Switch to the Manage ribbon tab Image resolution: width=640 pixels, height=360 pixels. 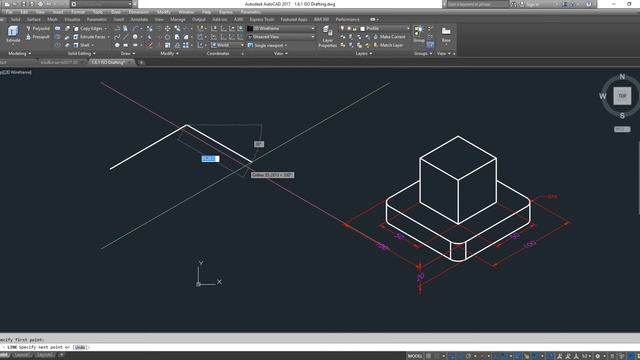click(x=178, y=19)
